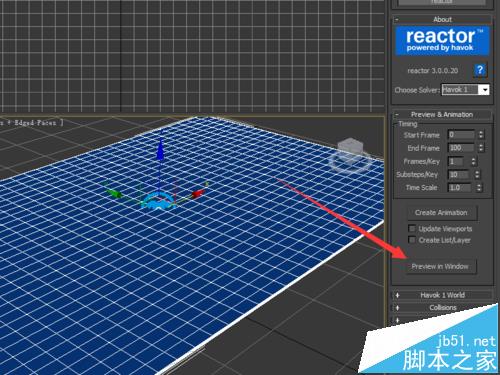This screenshot has width=500, height=375.
Task: Enable Create List/Layer checkbox
Action: tap(412, 240)
